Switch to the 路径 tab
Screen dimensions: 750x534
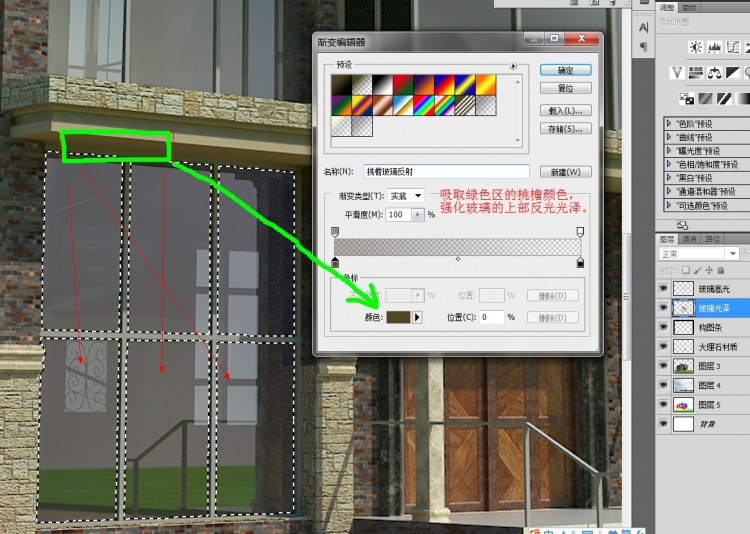click(x=712, y=239)
